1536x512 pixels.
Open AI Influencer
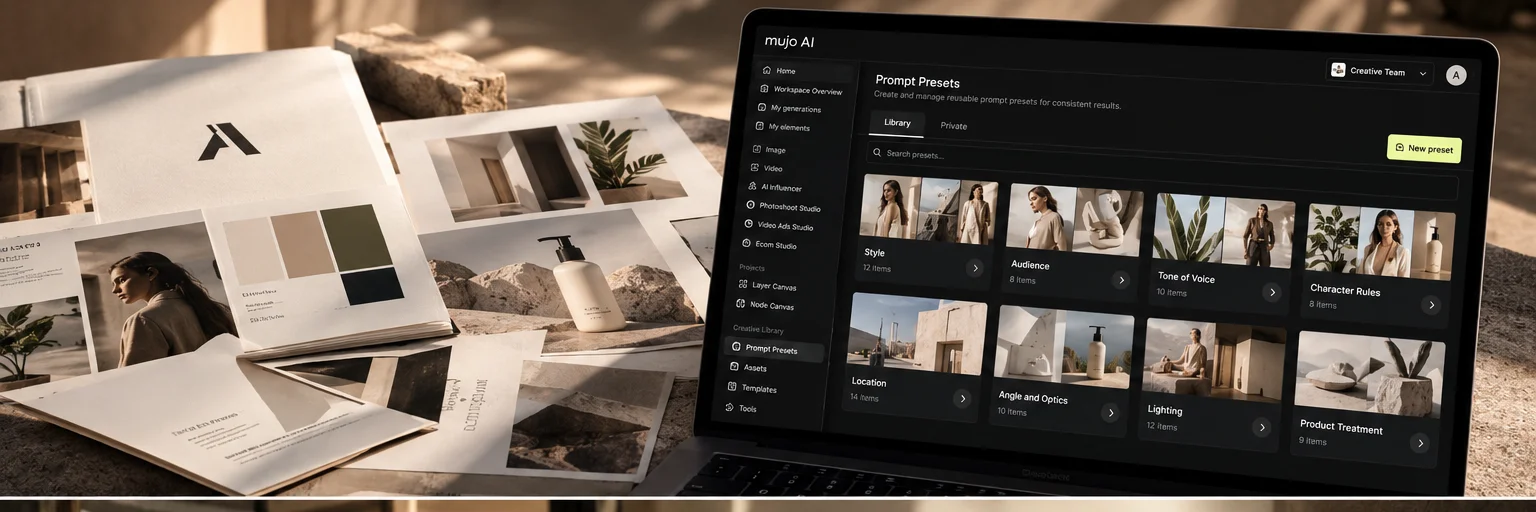(776, 187)
